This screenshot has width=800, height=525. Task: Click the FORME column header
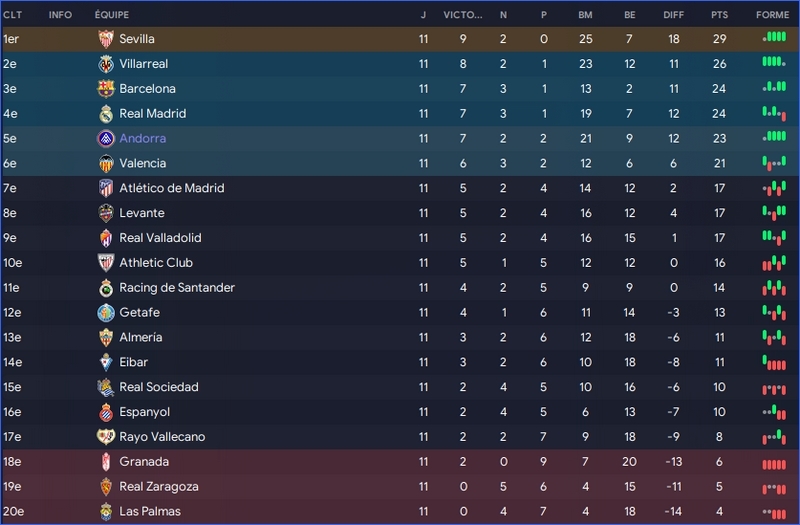(x=772, y=15)
